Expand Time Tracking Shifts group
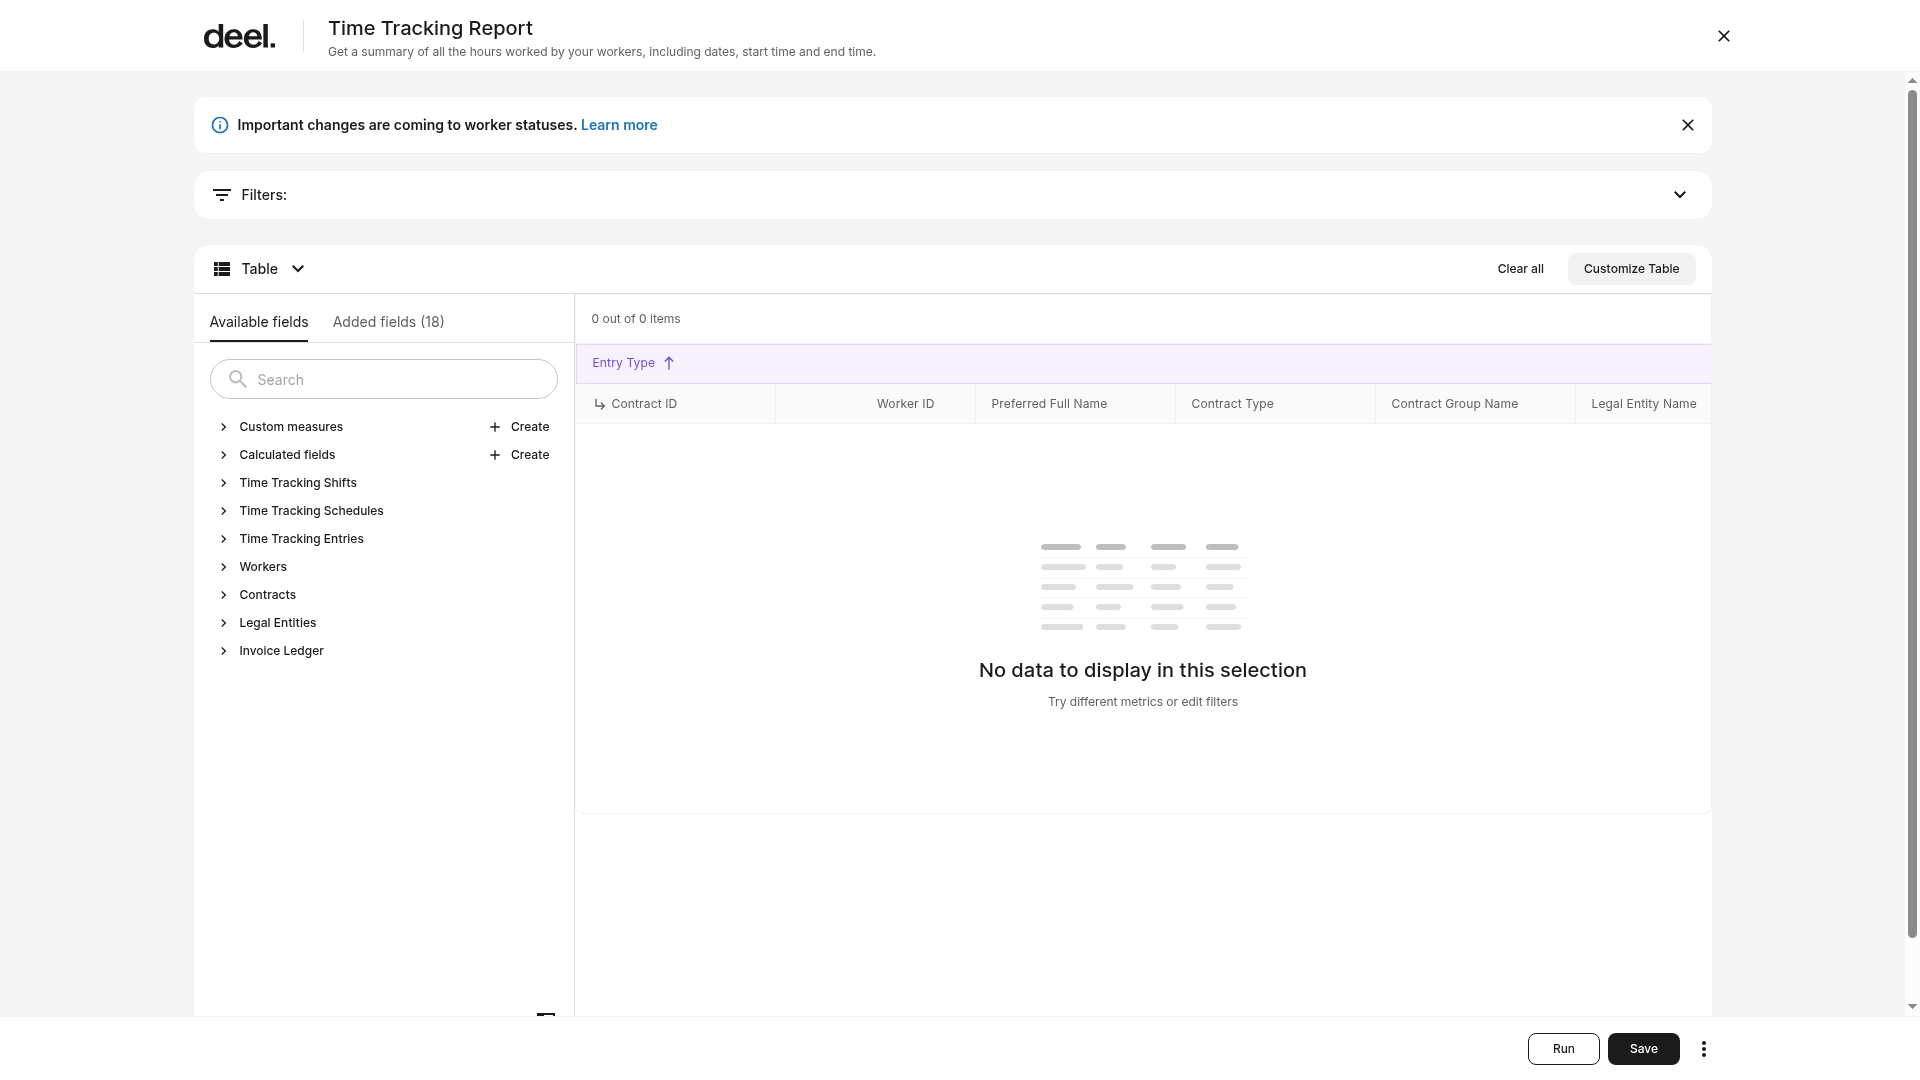The width and height of the screenshot is (1920, 1080). tap(223, 483)
